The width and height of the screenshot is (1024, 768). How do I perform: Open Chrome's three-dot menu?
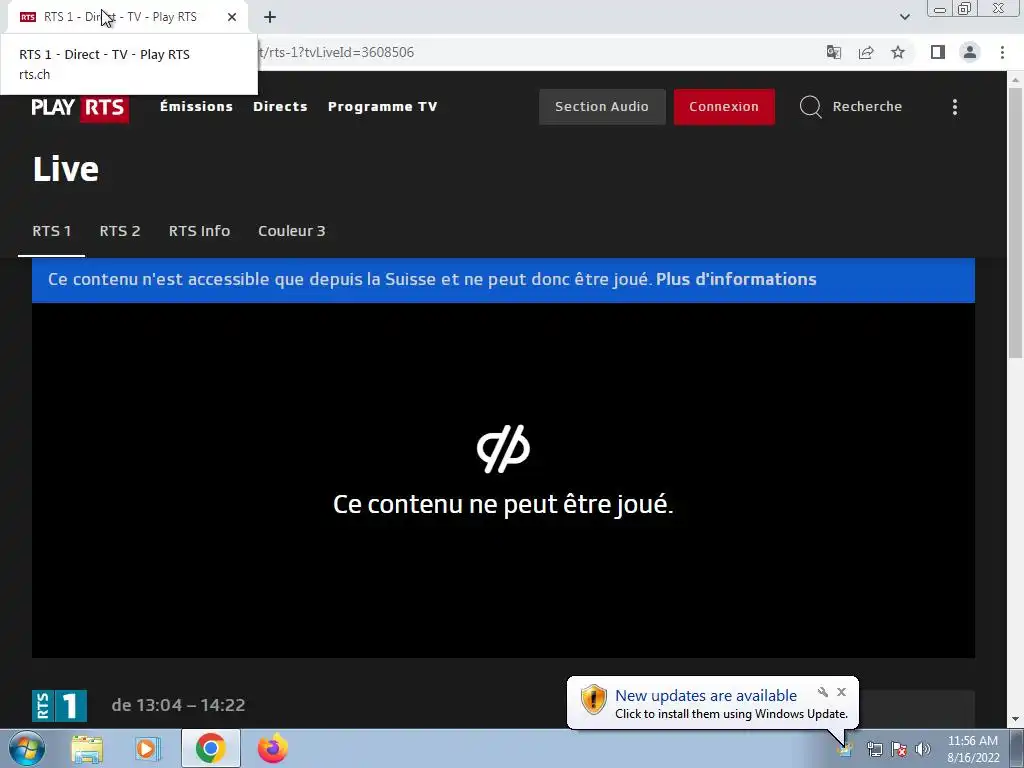point(1002,52)
